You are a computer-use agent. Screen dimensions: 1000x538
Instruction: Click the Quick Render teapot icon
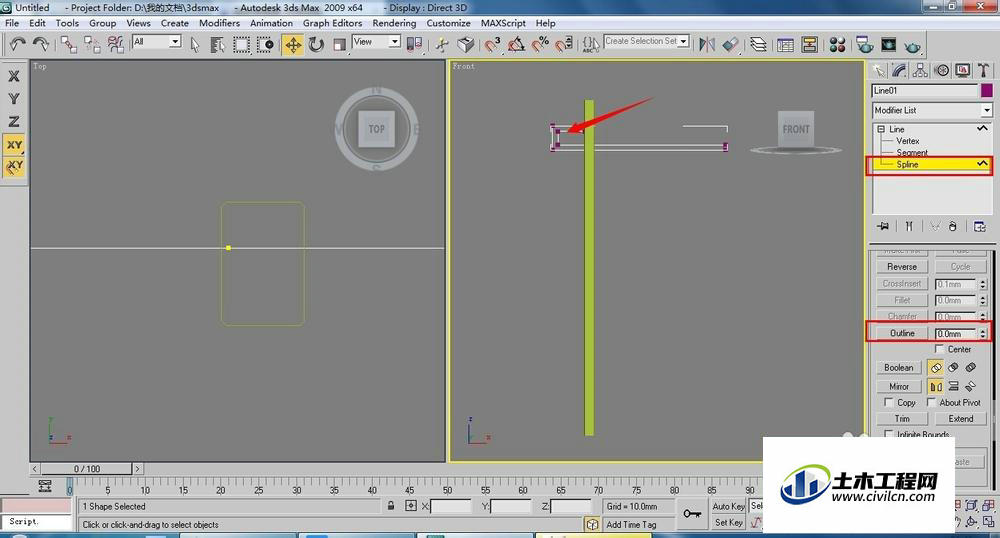click(x=913, y=44)
